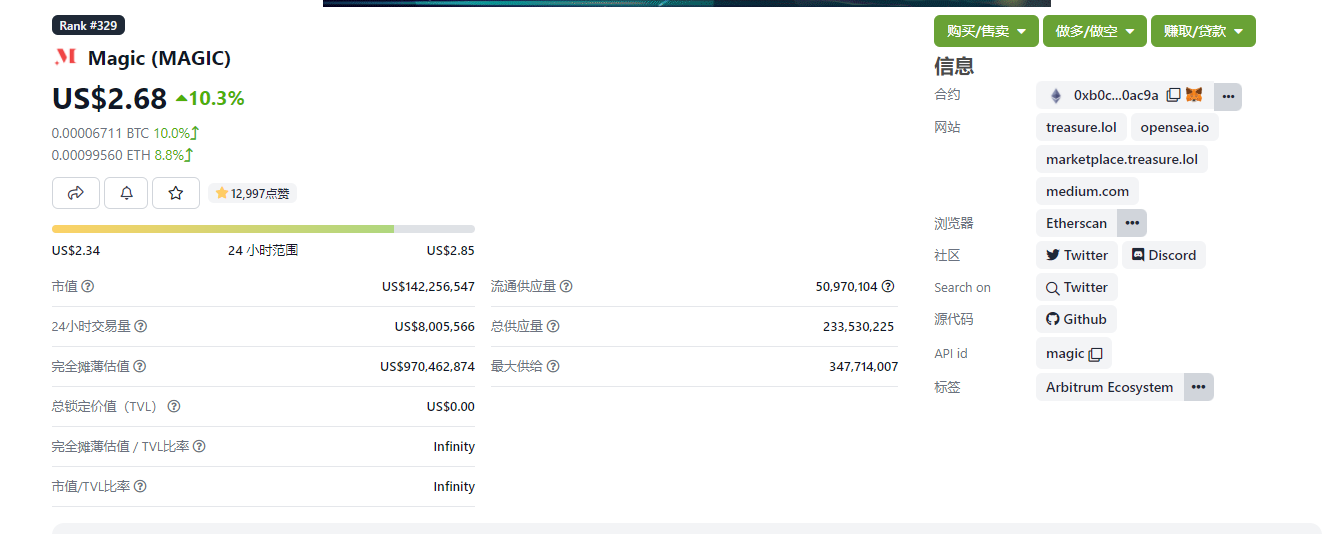Open max supply help icon

[x=553, y=366]
